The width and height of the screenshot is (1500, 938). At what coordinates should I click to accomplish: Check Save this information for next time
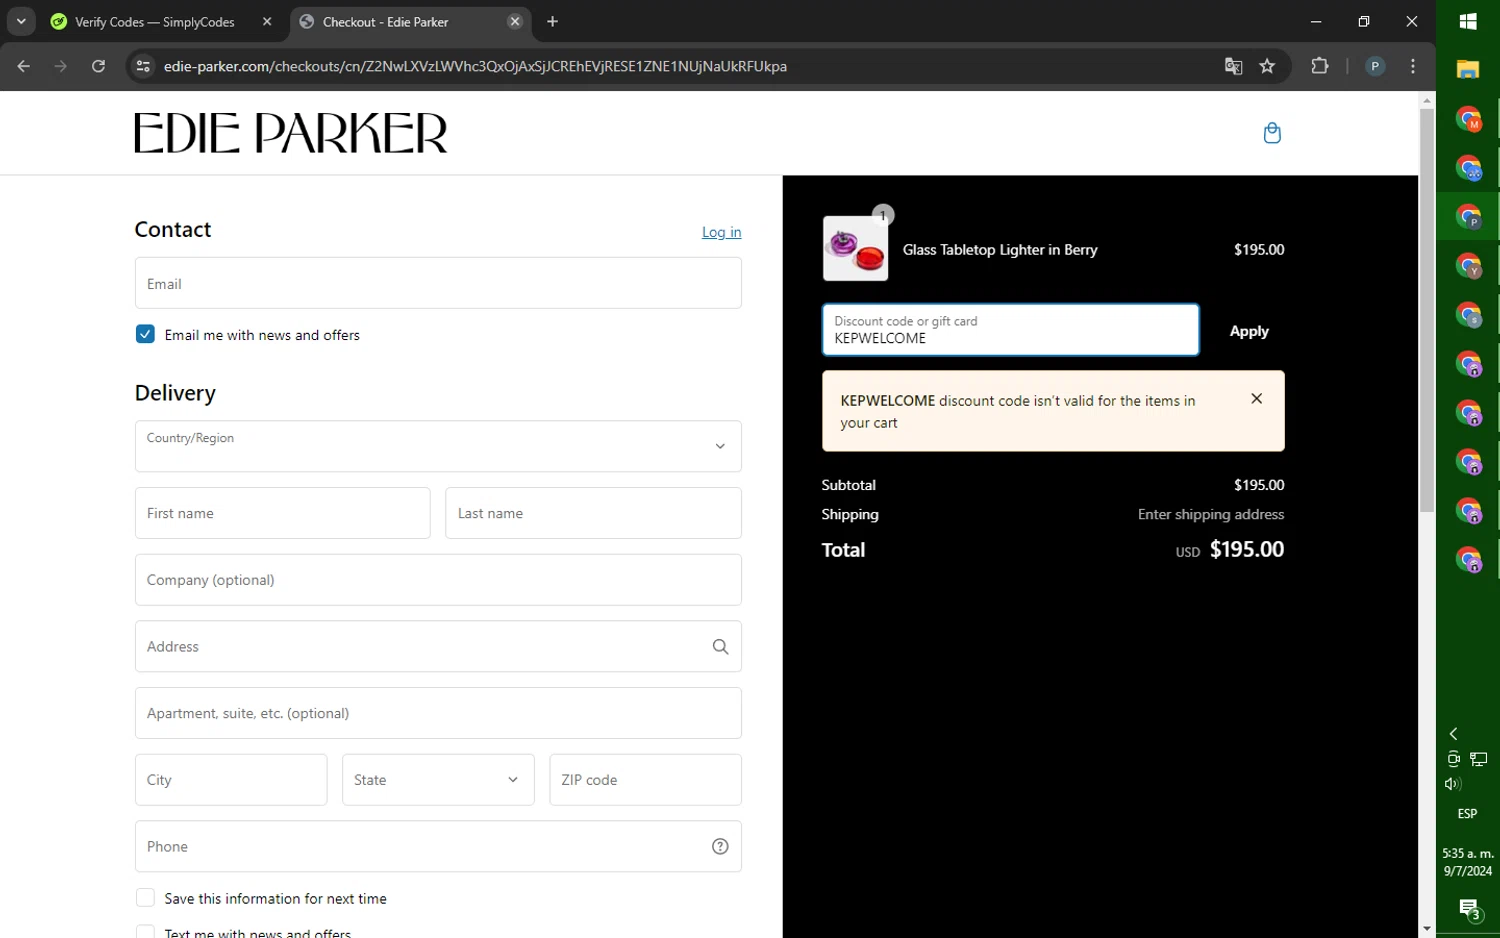point(145,898)
